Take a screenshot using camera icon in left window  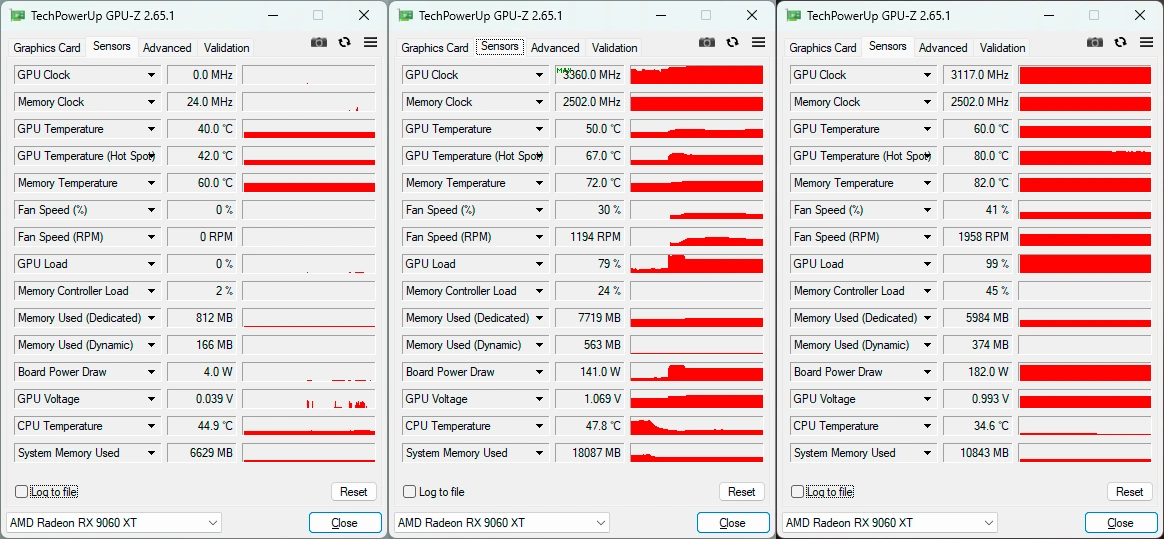[x=318, y=43]
